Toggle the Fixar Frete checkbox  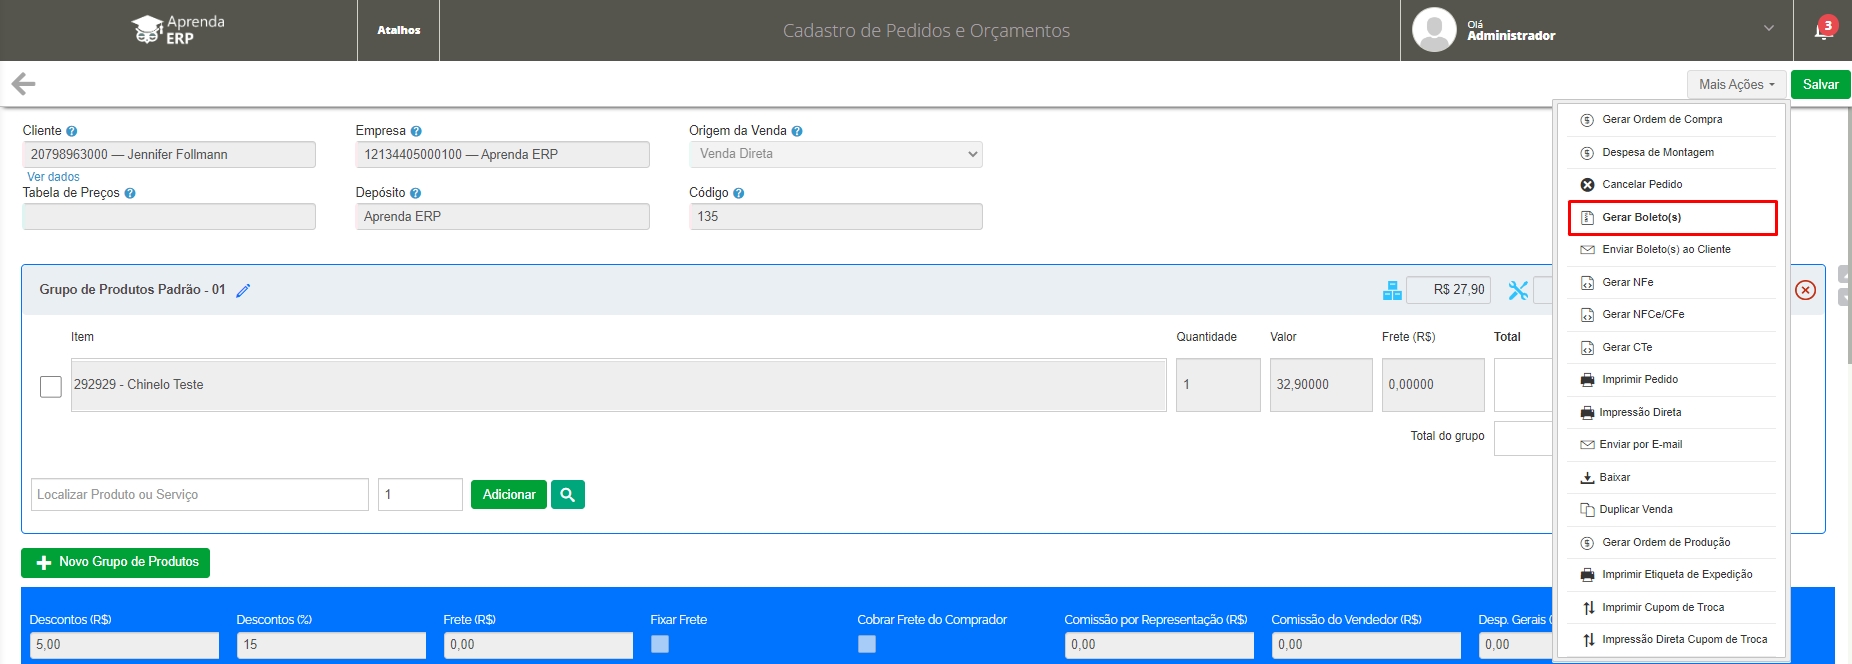tap(660, 644)
